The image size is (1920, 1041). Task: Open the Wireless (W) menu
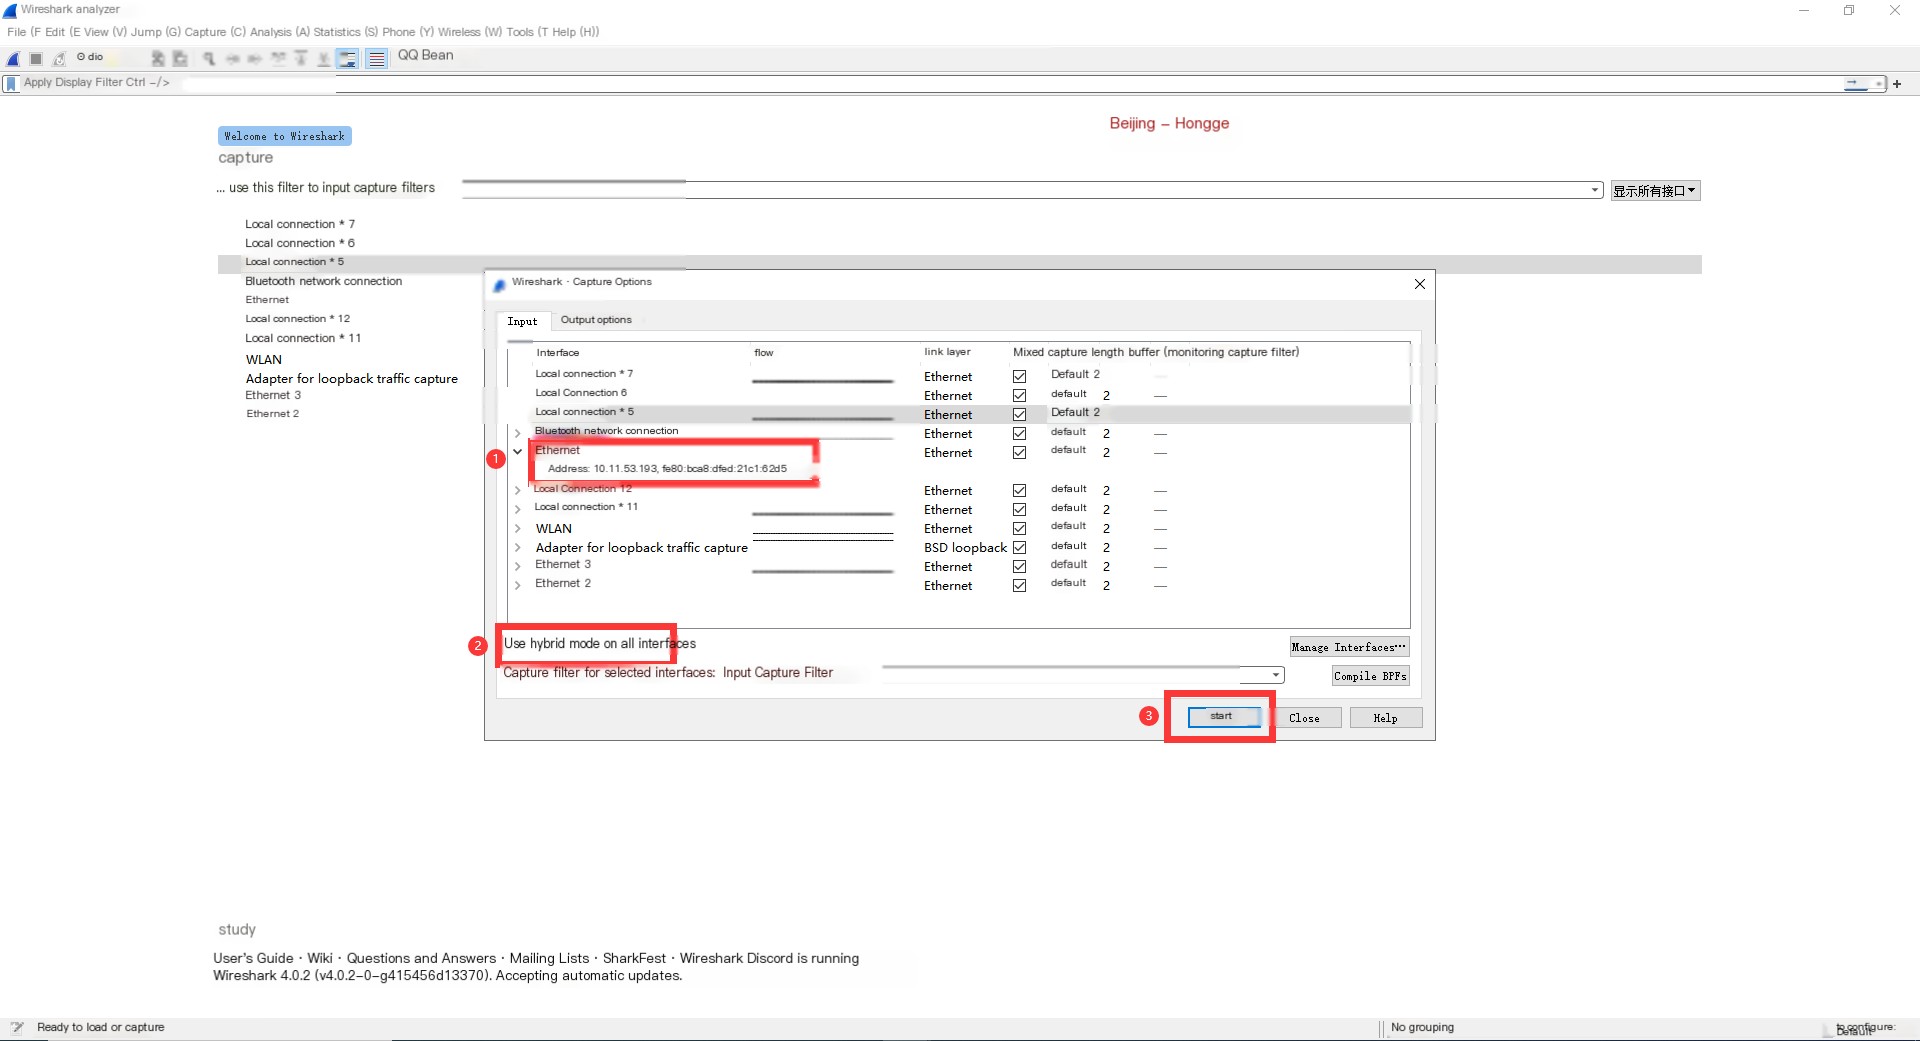[x=470, y=32]
